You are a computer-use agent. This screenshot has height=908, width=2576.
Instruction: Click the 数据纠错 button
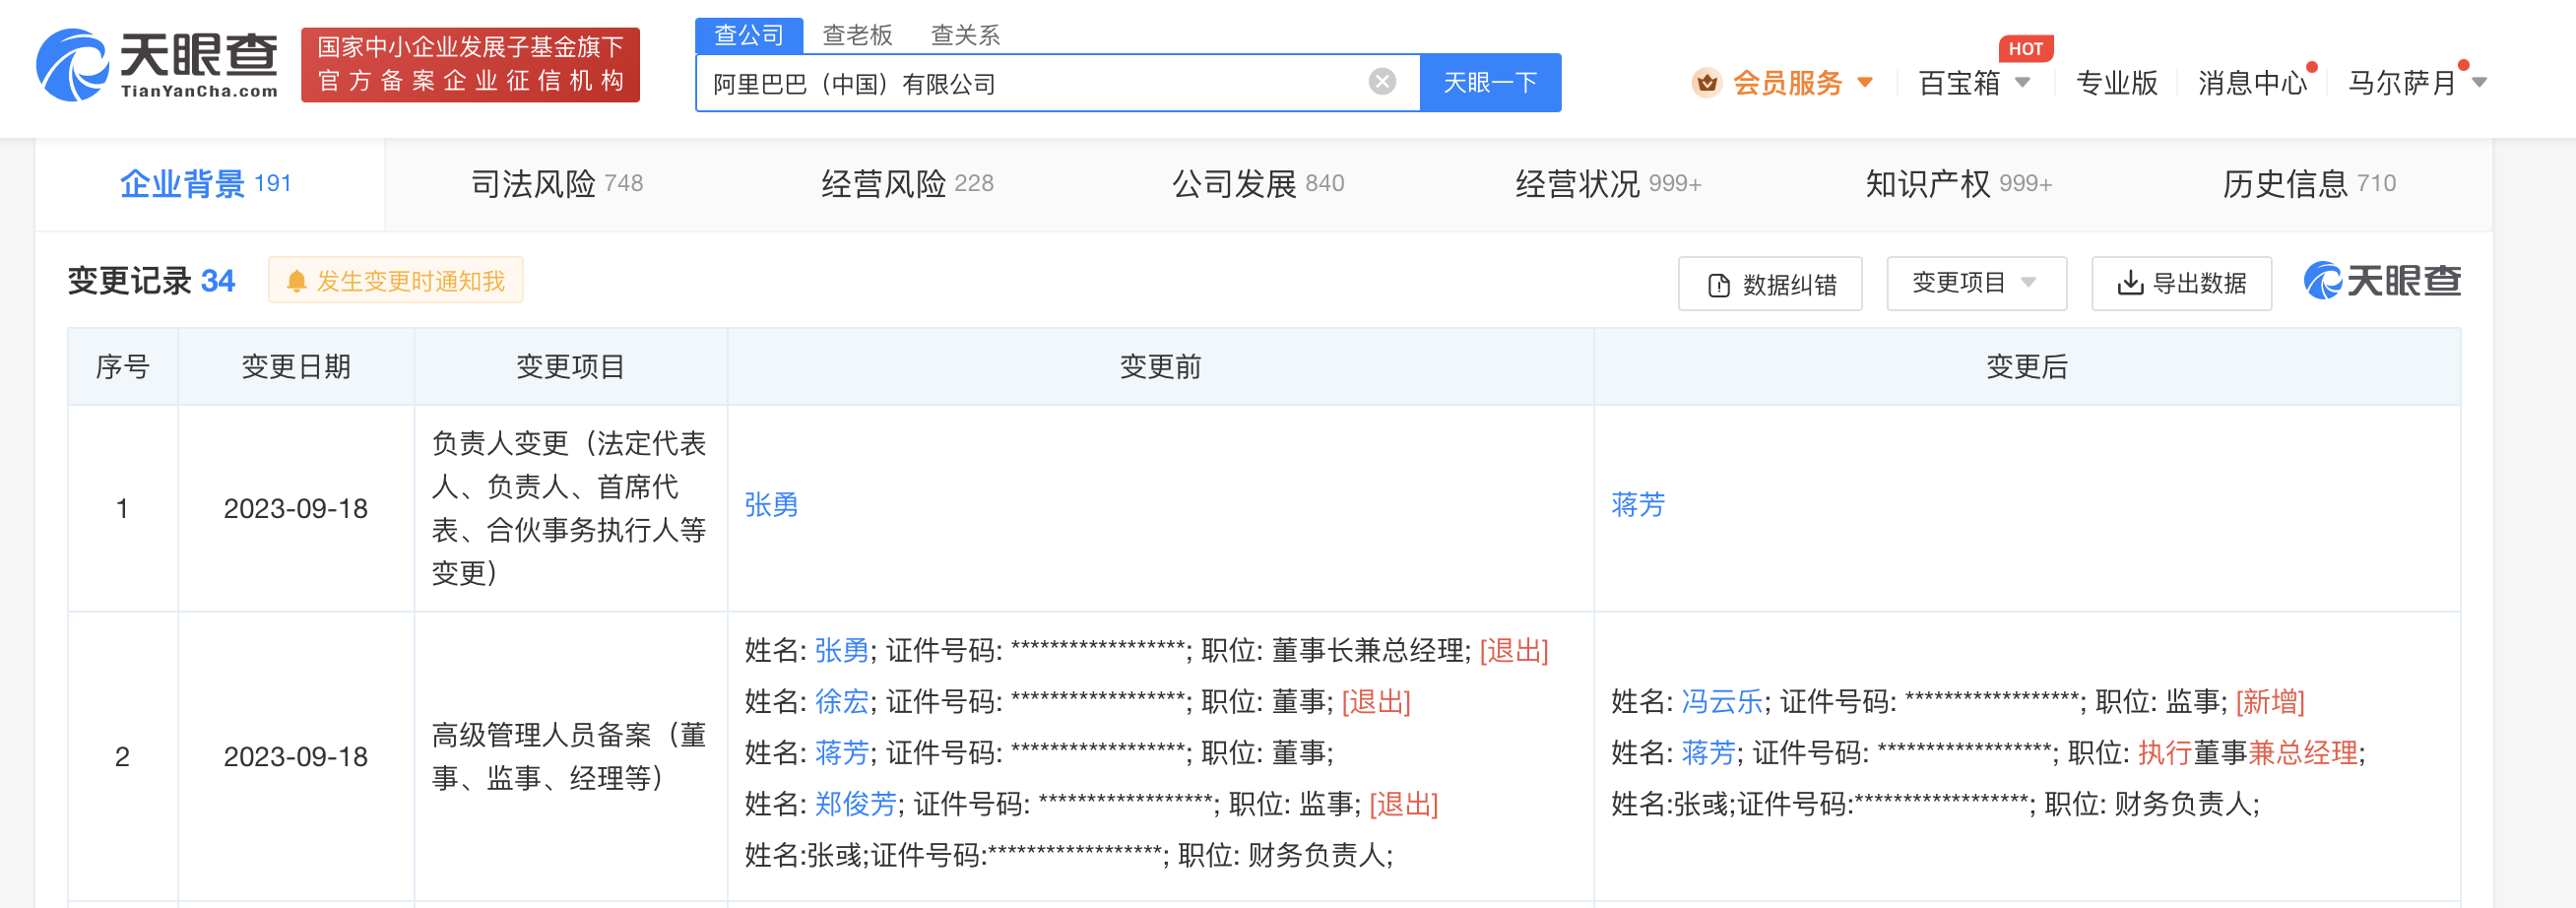pos(1770,284)
